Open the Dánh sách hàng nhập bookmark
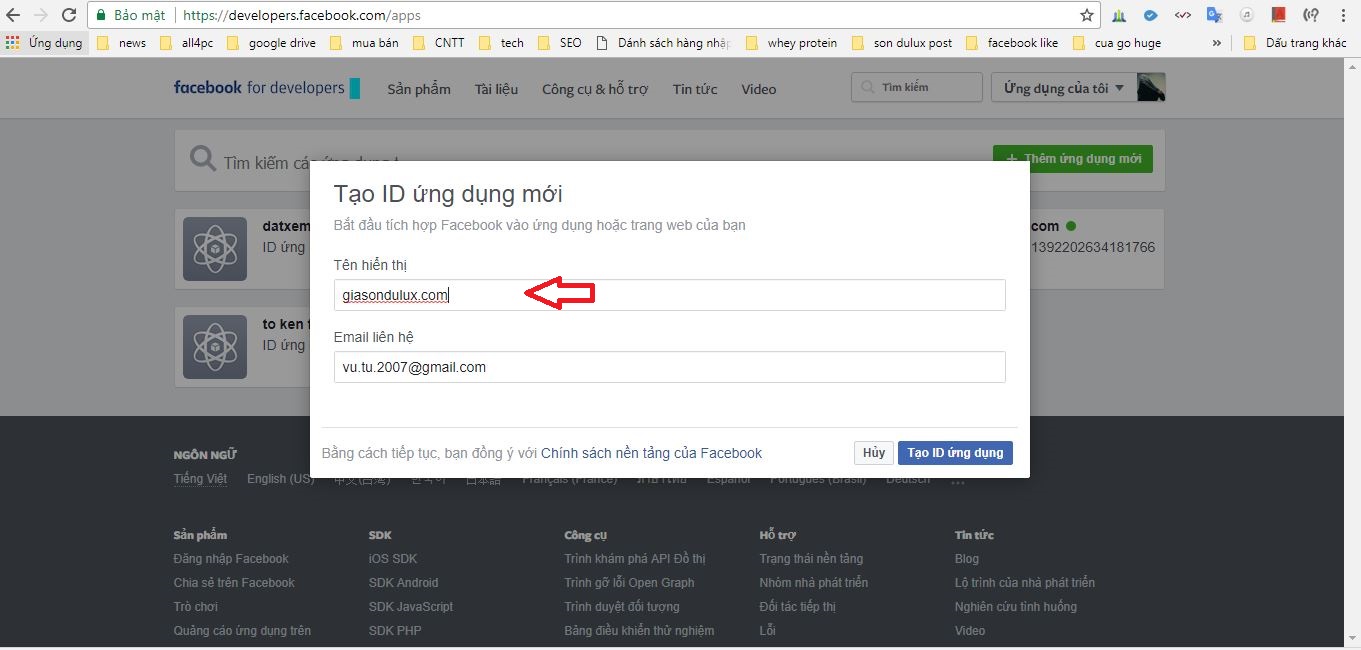Screen dimensions: 1361x650 (663, 43)
